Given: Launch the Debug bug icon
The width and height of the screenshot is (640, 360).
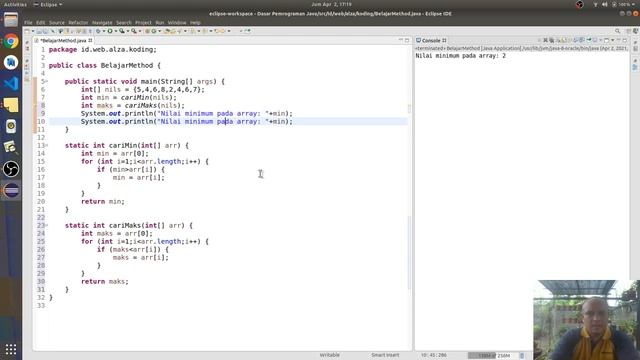Looking at the screenshot, I should (98, 31).
